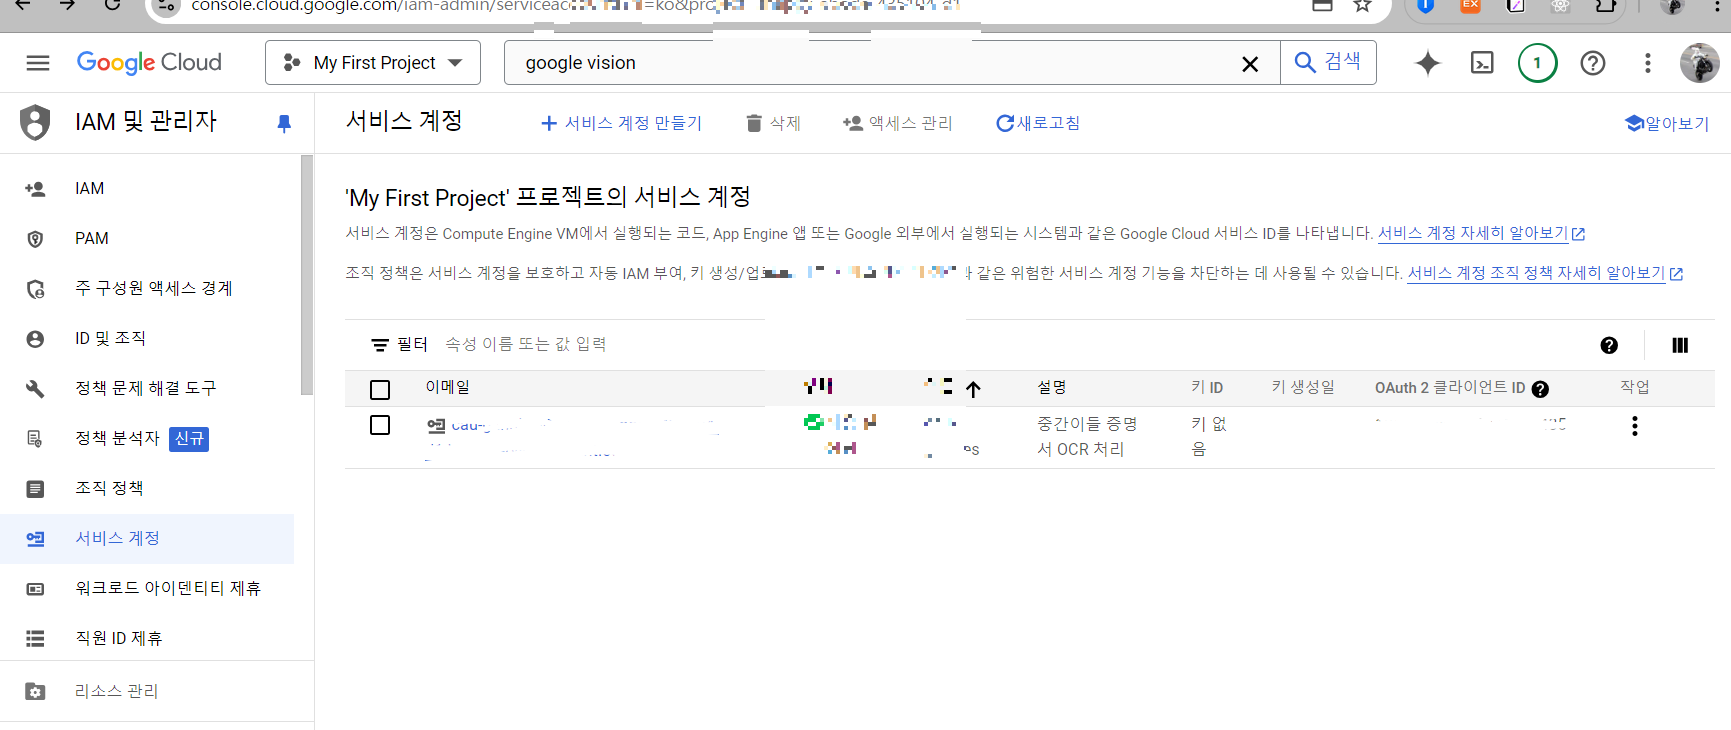The image size is (1731, 730).
Task: Open the row actions three-dot menu
Action: 1635,426
